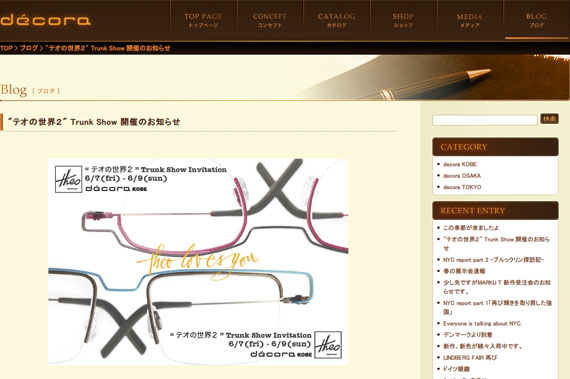Select the BLOG navigation tab

point(537,20)
